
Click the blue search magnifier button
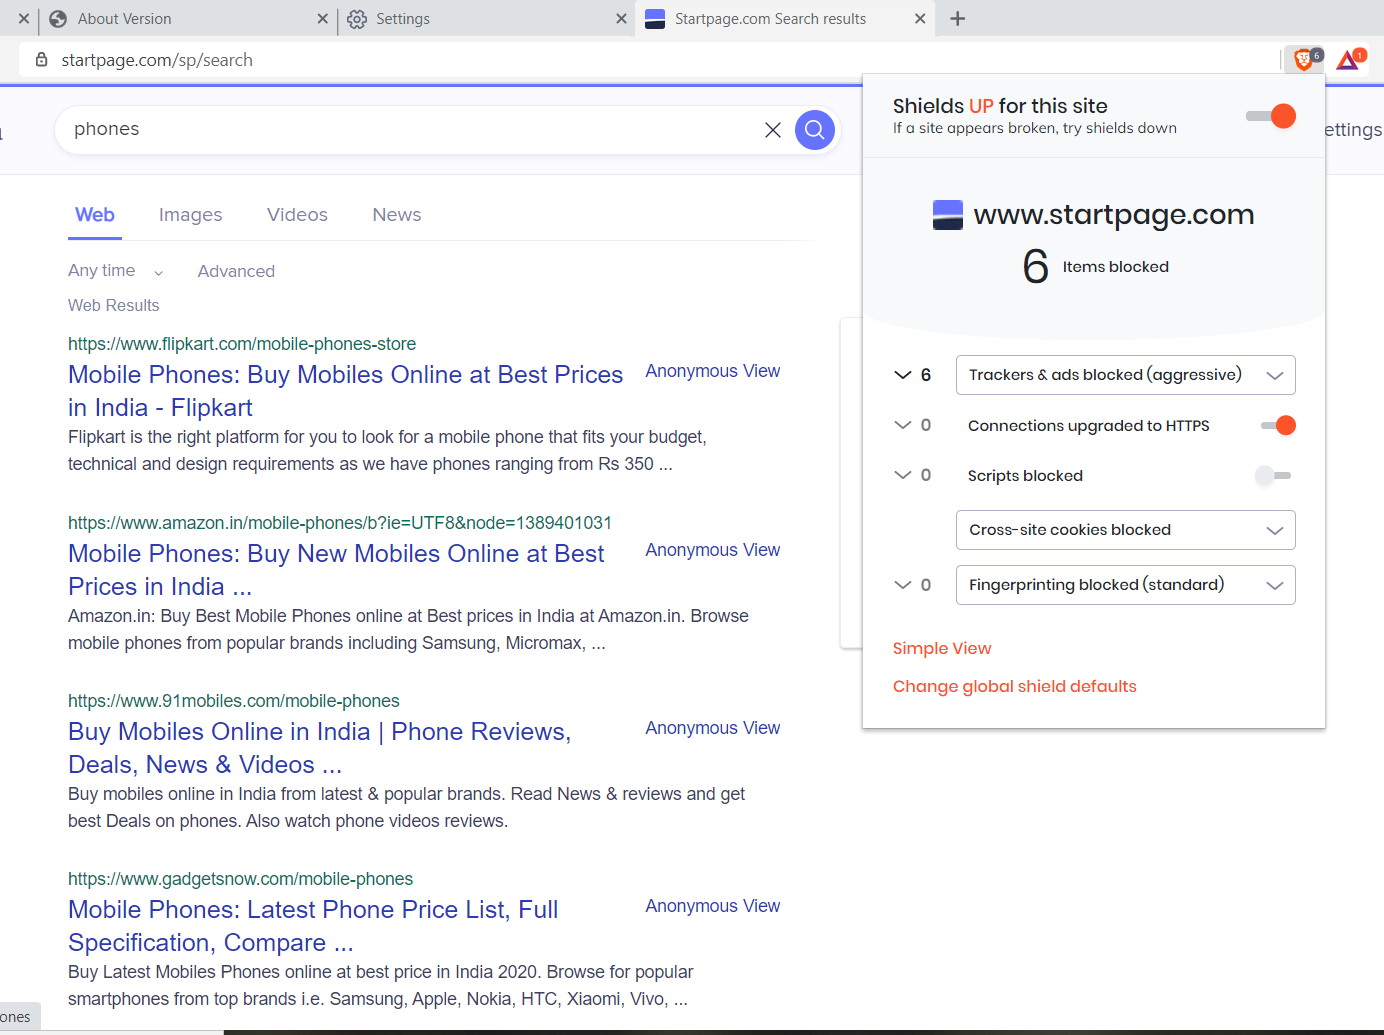pos(815,130)
